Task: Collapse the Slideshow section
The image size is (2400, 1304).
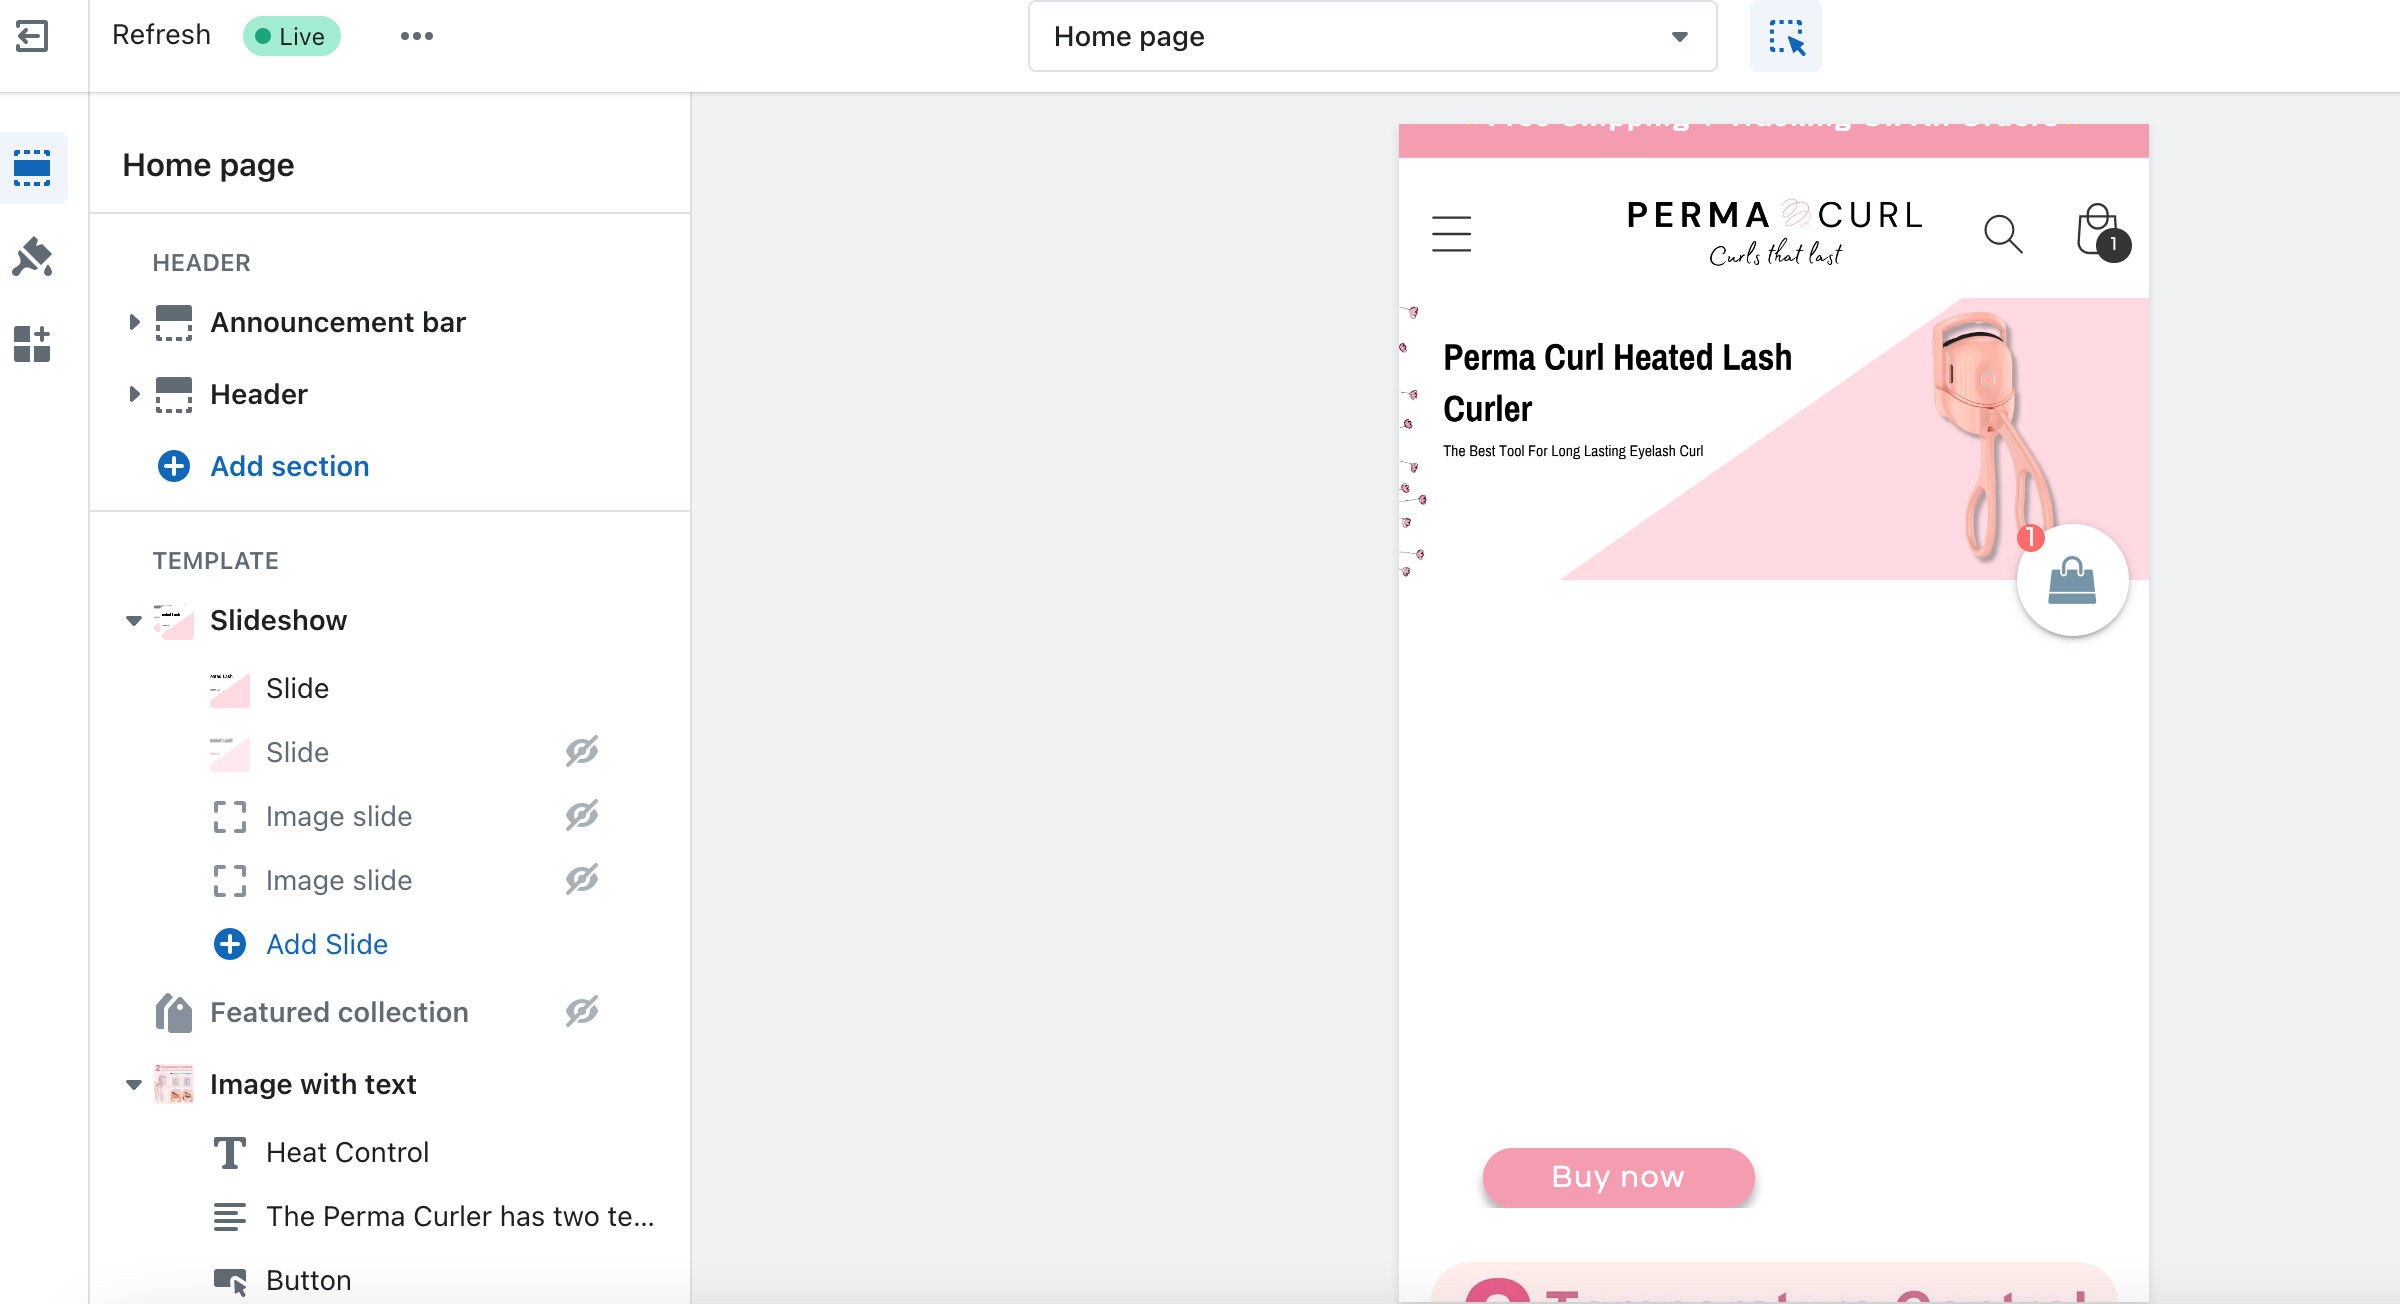Action: (x=134, y=621)
